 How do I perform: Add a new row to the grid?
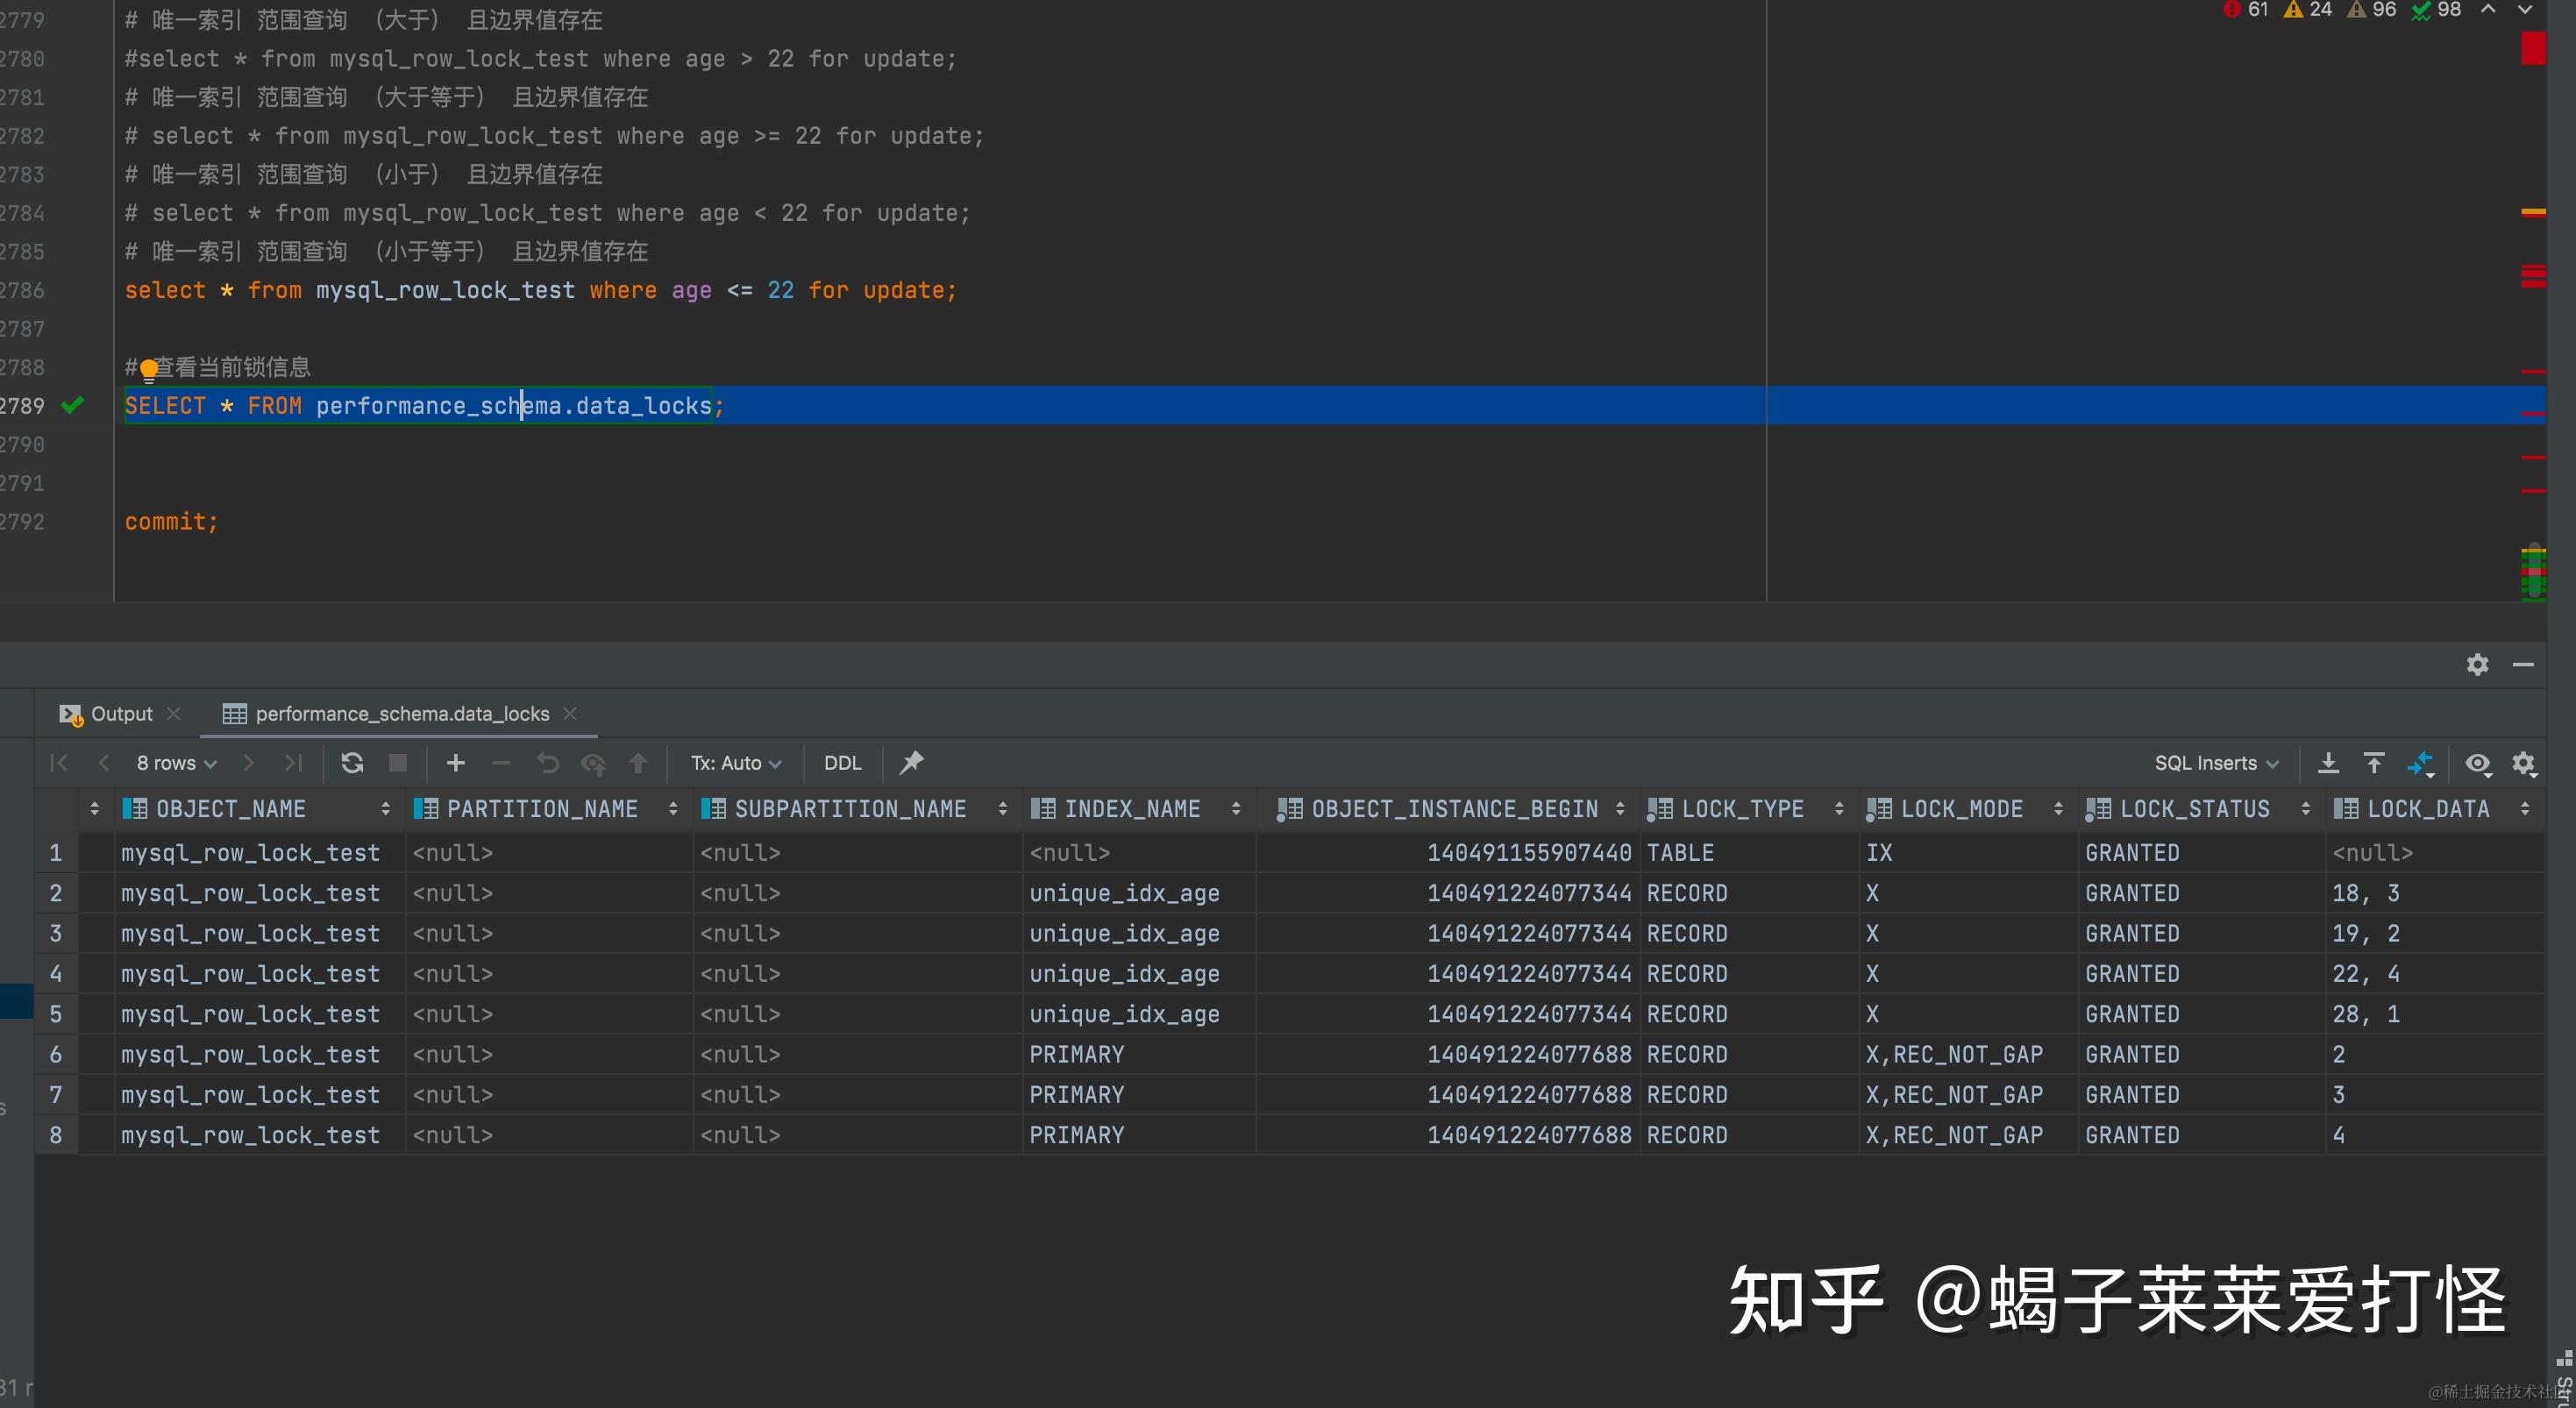455,762
